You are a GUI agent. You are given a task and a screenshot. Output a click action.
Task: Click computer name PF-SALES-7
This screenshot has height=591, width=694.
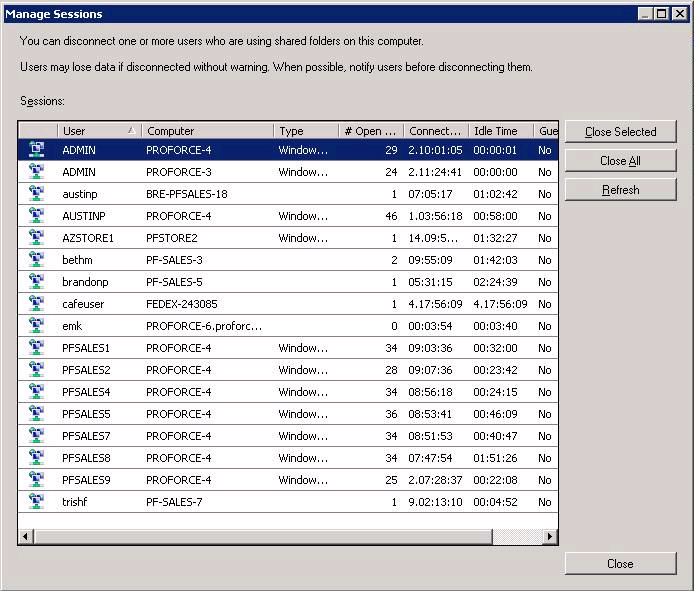pyautogui.click(x=174, y=502)
